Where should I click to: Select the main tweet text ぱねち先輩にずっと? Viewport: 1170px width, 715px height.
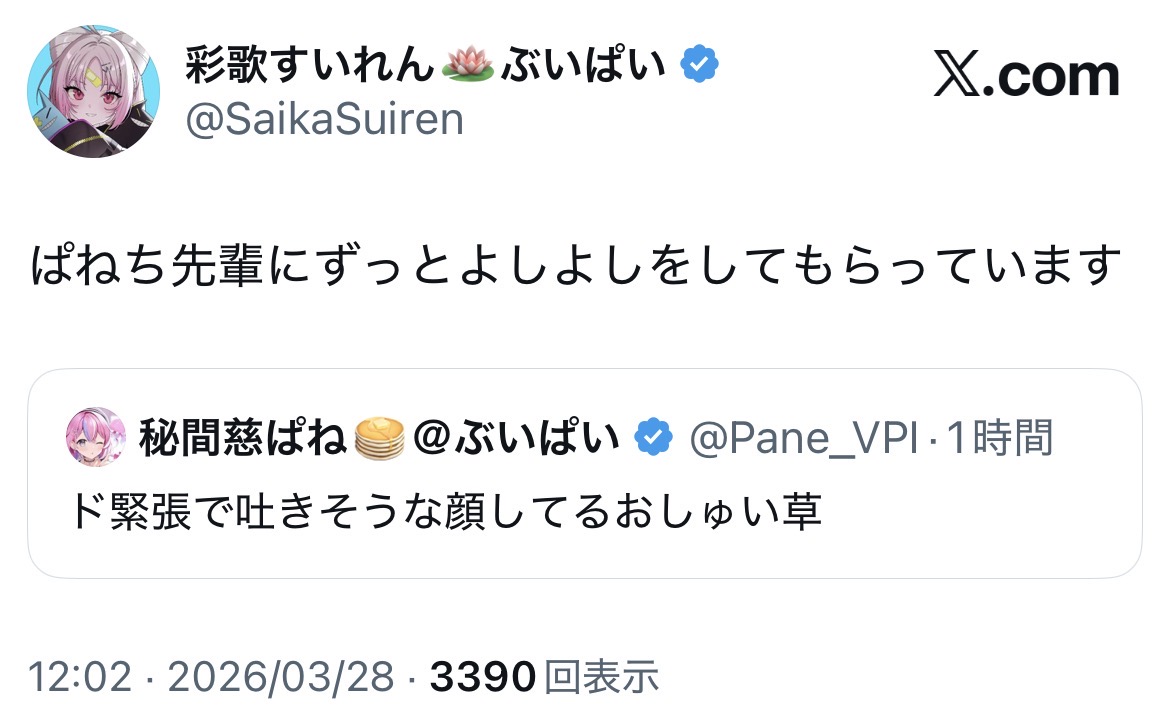point(571,267)
